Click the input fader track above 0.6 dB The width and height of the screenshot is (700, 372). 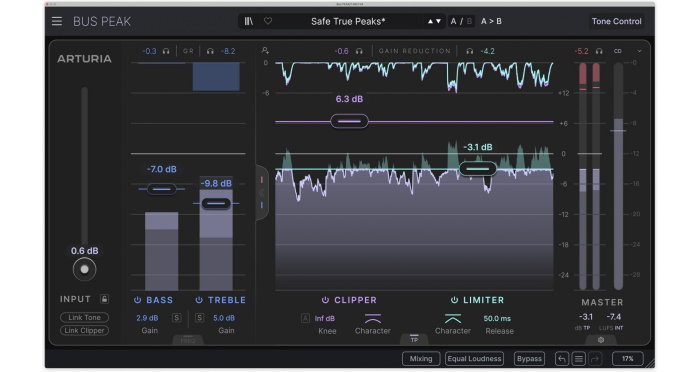tap(84, 165)
